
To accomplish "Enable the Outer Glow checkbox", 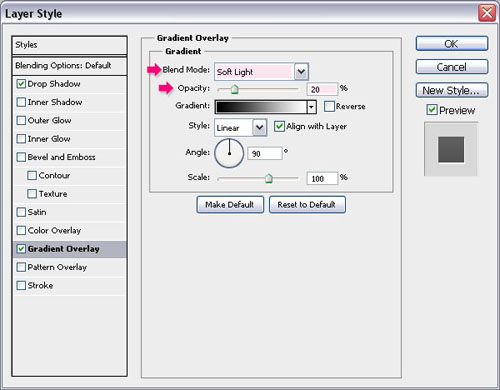I will [21, 120].
